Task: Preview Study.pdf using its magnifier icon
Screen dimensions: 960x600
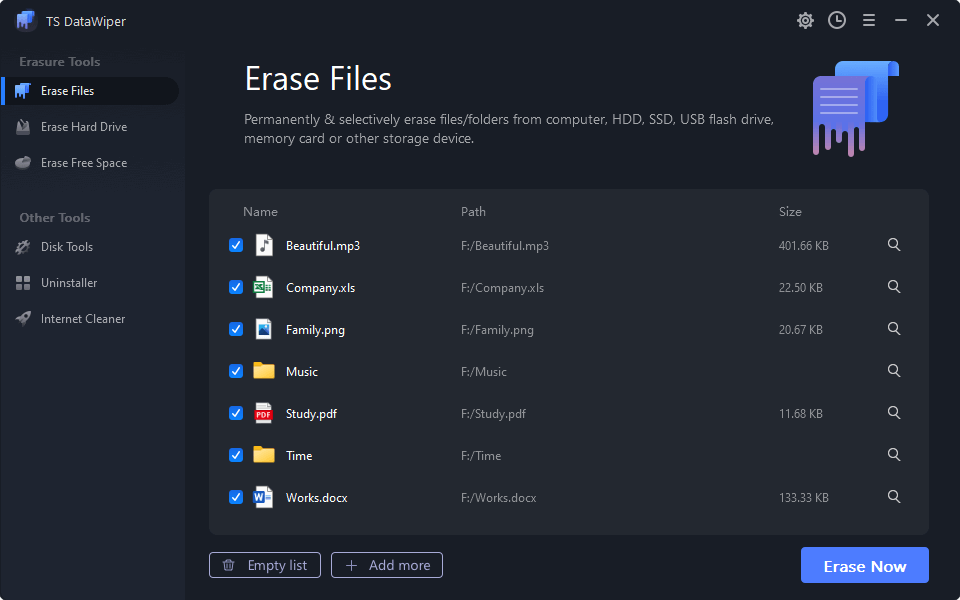Action: point(894,413)
